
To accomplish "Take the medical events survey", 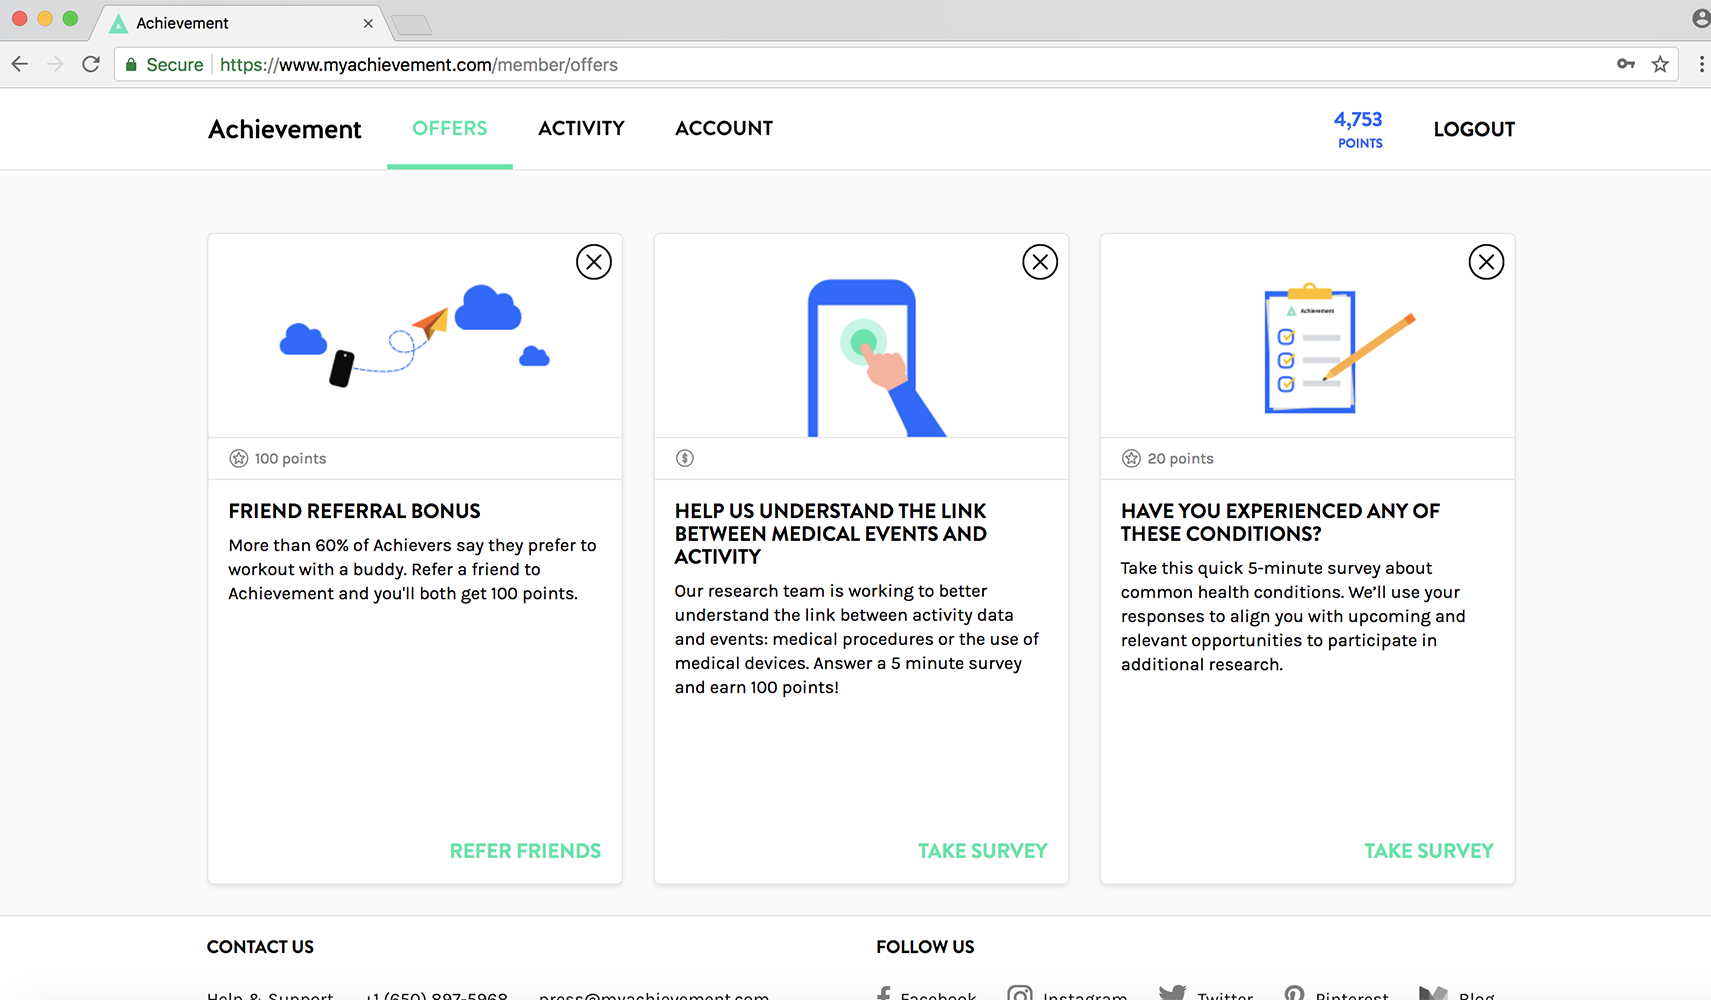I will [x=983, y=851].
